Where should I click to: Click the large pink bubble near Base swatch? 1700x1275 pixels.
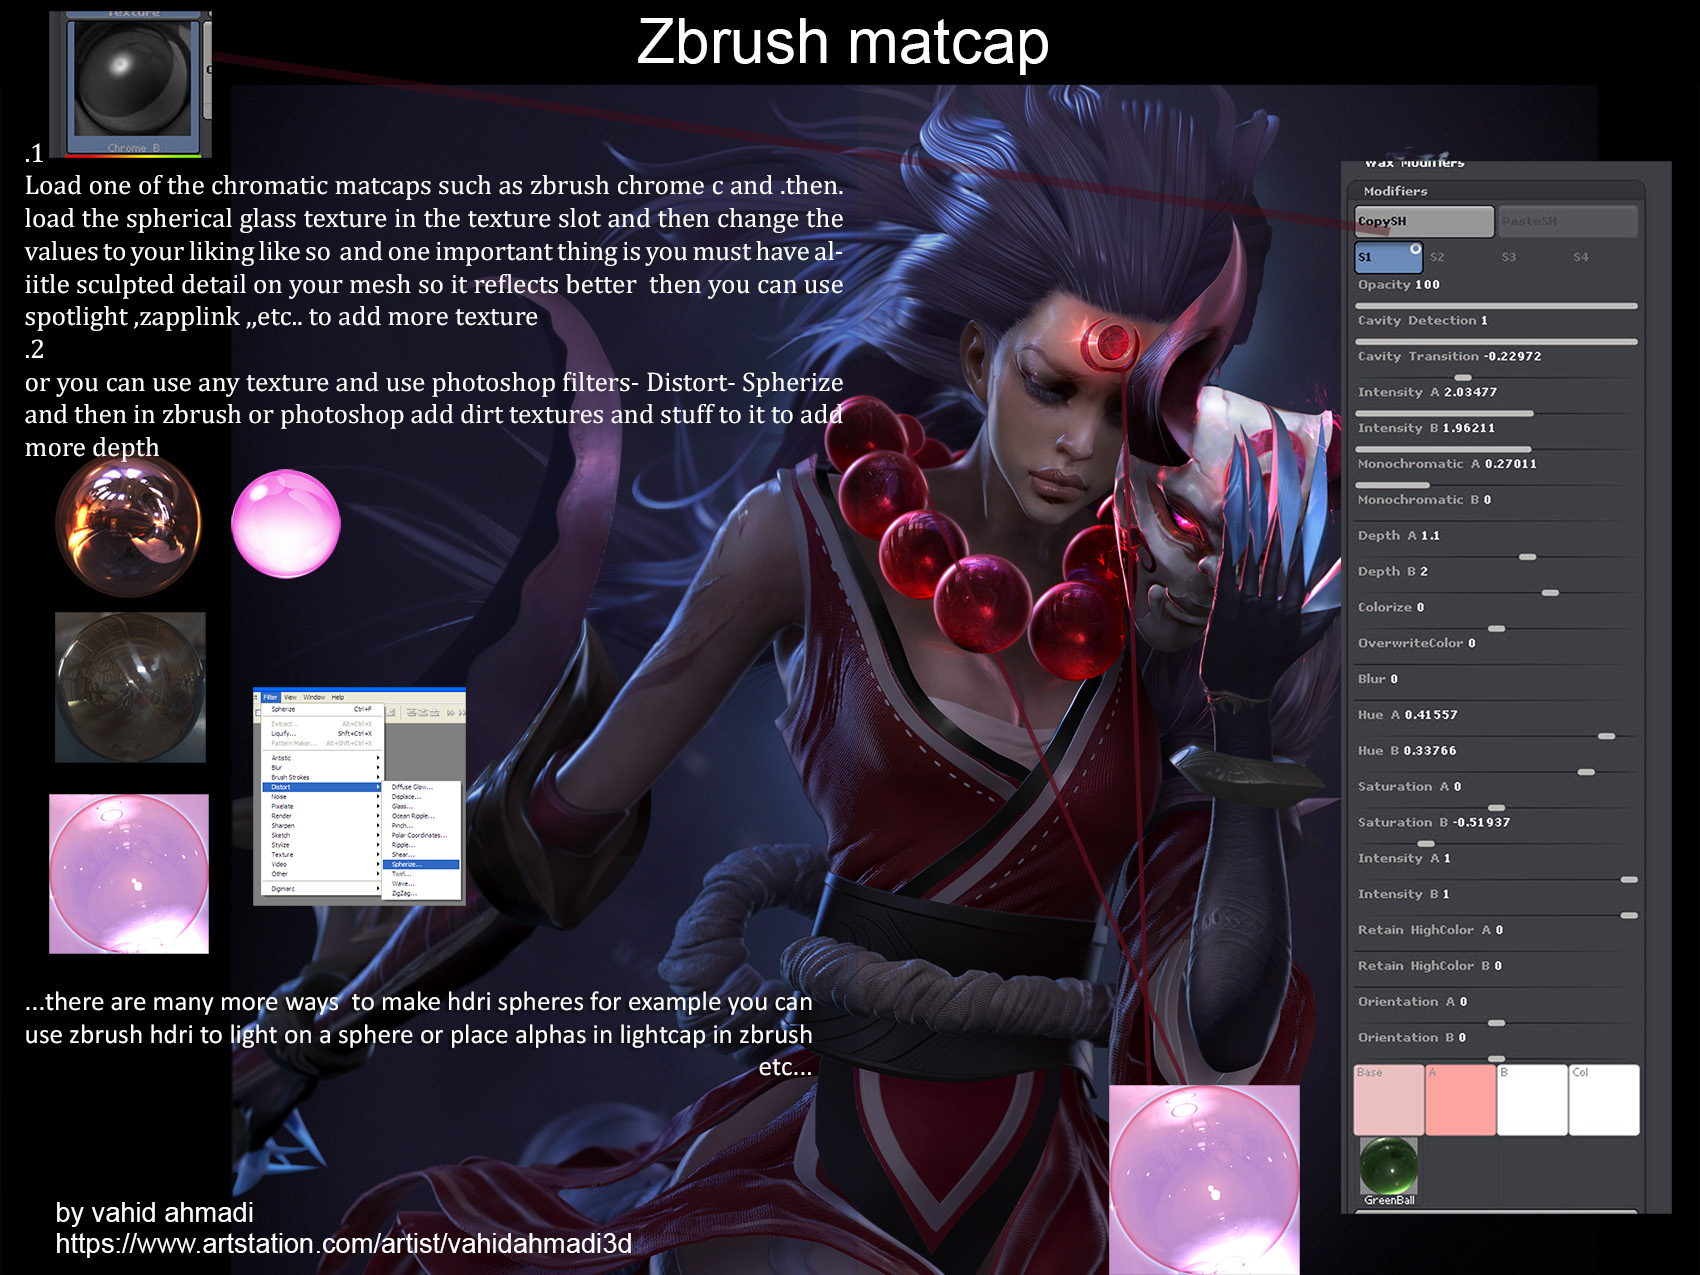[1204, 1180]
